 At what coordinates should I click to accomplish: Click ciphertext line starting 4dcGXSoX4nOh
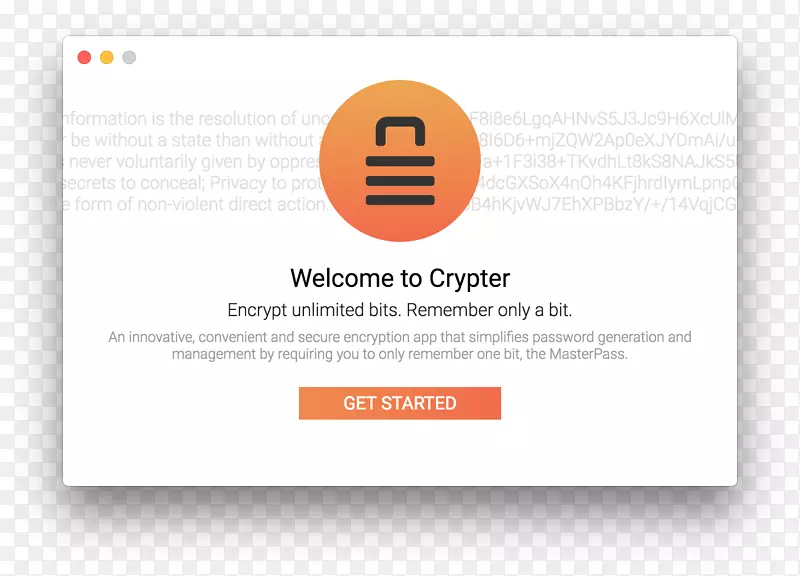click(607, 183)
